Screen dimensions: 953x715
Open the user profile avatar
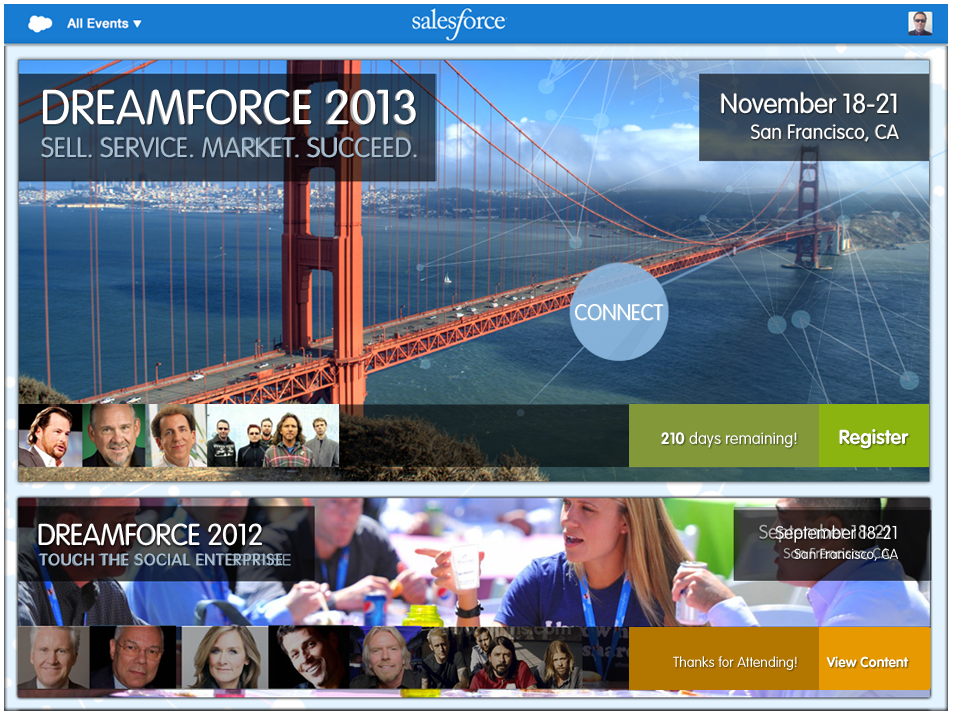point(920,24)
